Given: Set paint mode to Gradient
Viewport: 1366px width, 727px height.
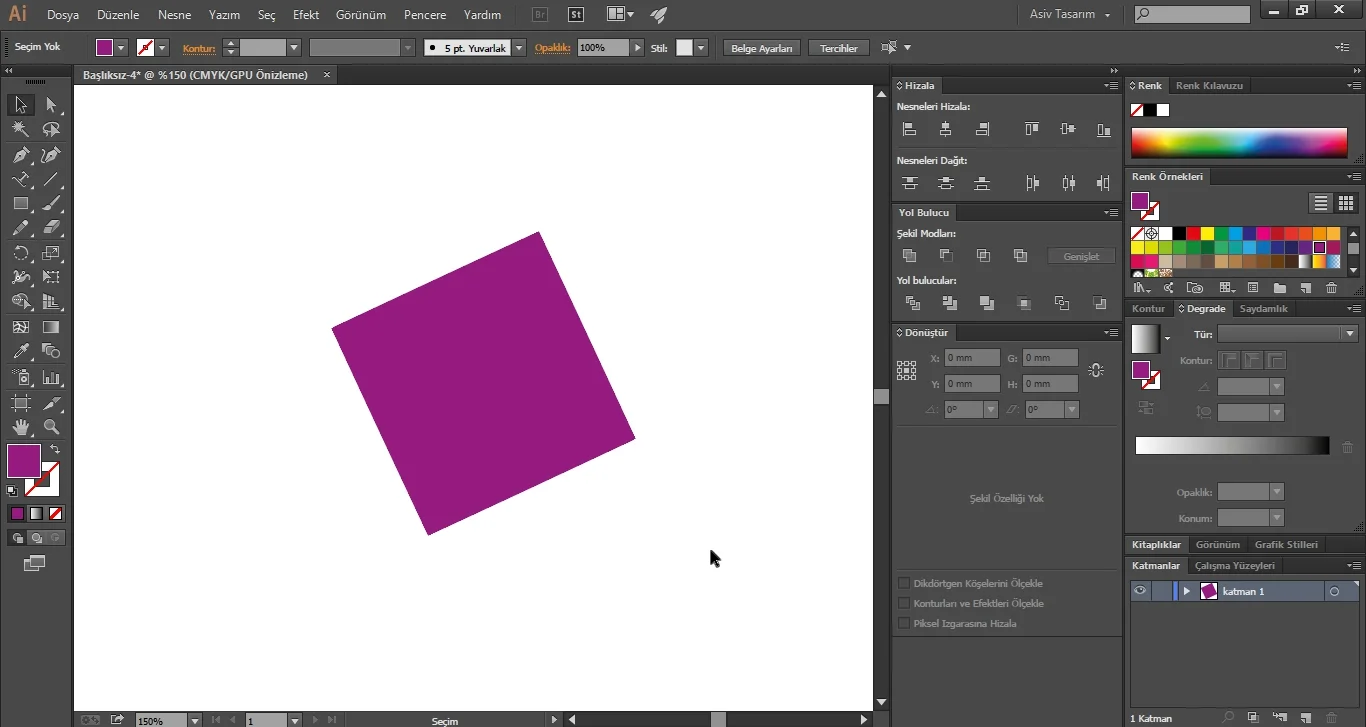Looking at the screenshot, I should click(36, 514).
